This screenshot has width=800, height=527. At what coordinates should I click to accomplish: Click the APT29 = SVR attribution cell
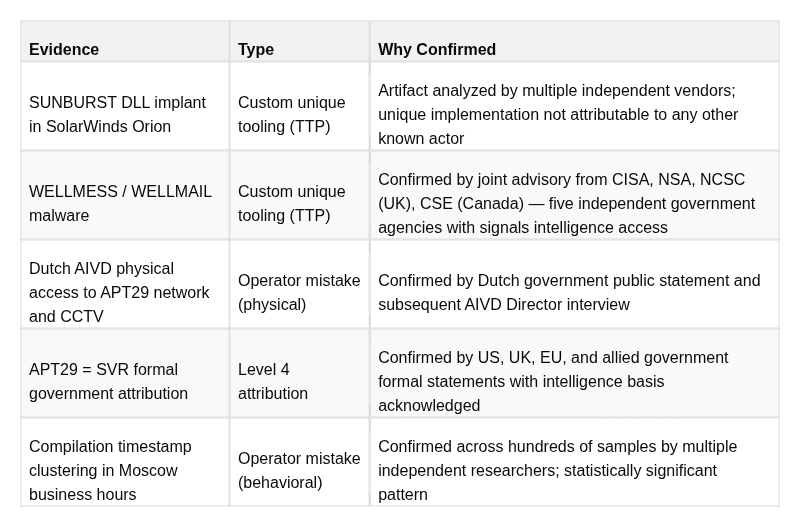coord(124,373)
